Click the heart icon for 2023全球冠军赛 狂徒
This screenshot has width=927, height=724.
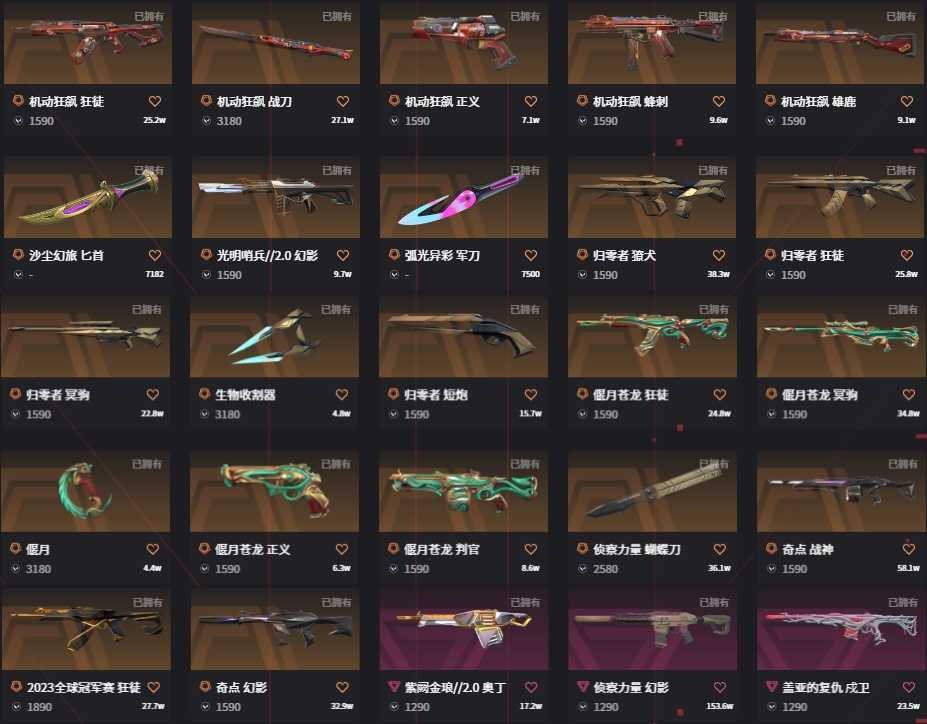pos(154,687)
